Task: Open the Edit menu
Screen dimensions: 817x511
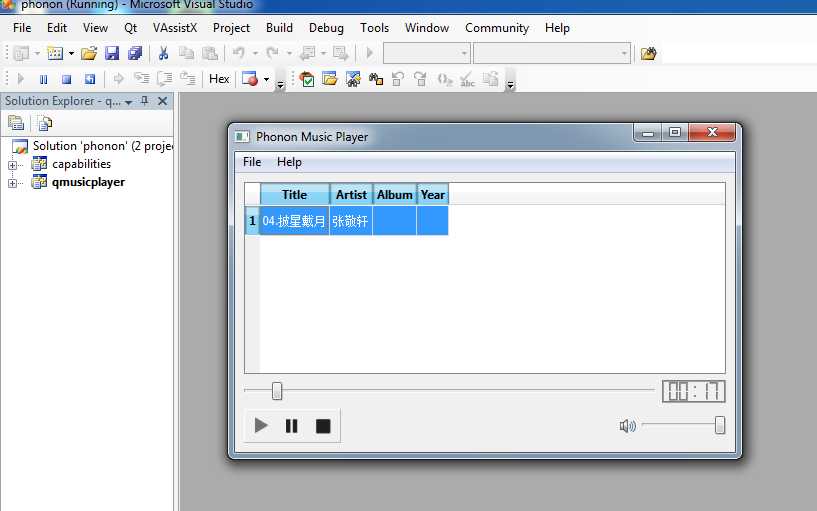Action: coord(57,28)
